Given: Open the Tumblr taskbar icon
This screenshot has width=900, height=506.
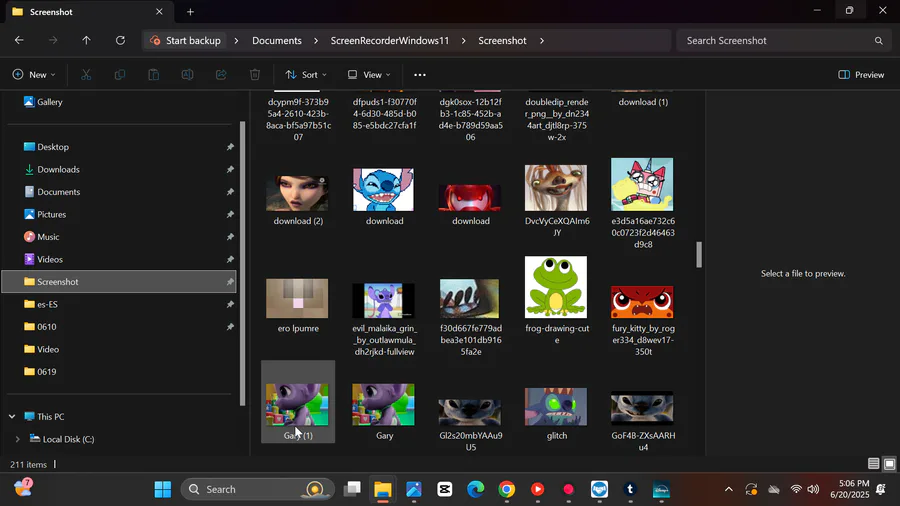Looking at the screenshot, I should pos(630,489).
